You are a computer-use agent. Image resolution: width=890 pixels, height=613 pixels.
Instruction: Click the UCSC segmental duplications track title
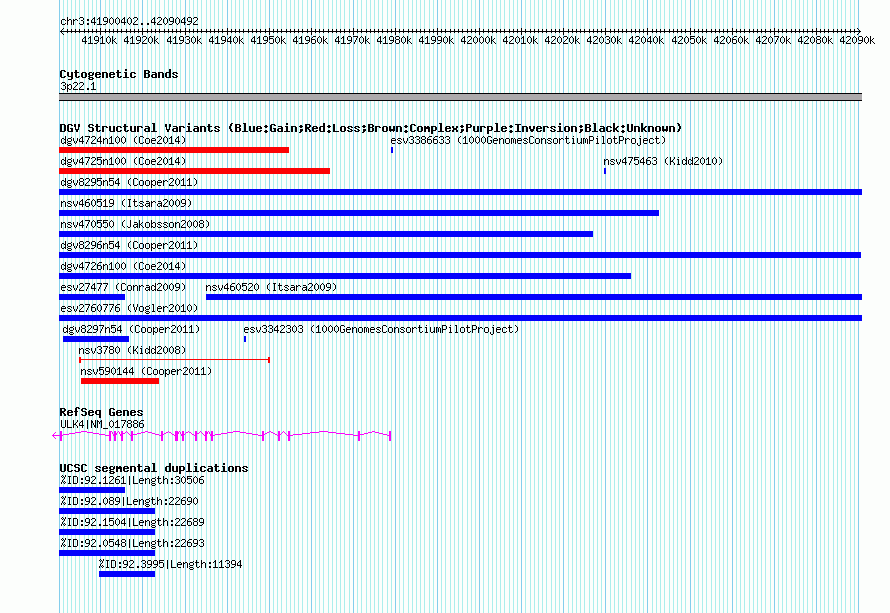tap(154, 468)
